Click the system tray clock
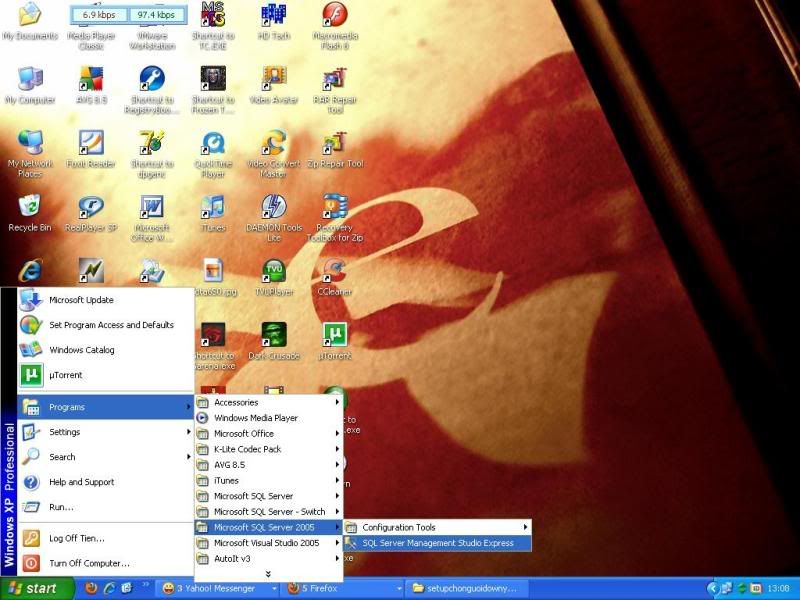800x600 pixels. point(779,589)
